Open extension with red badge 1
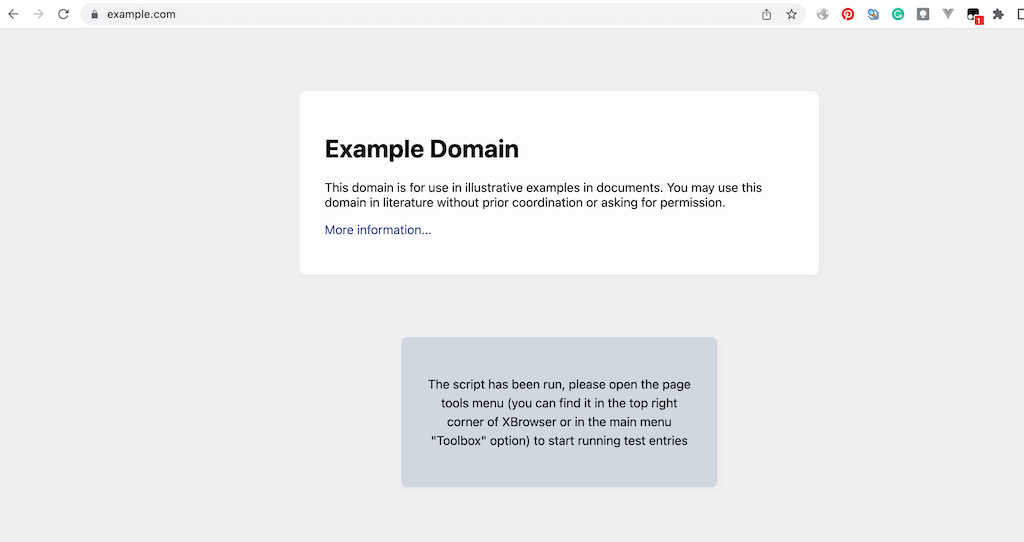This screenshot has width=1024, height=542. coord(974,15)
